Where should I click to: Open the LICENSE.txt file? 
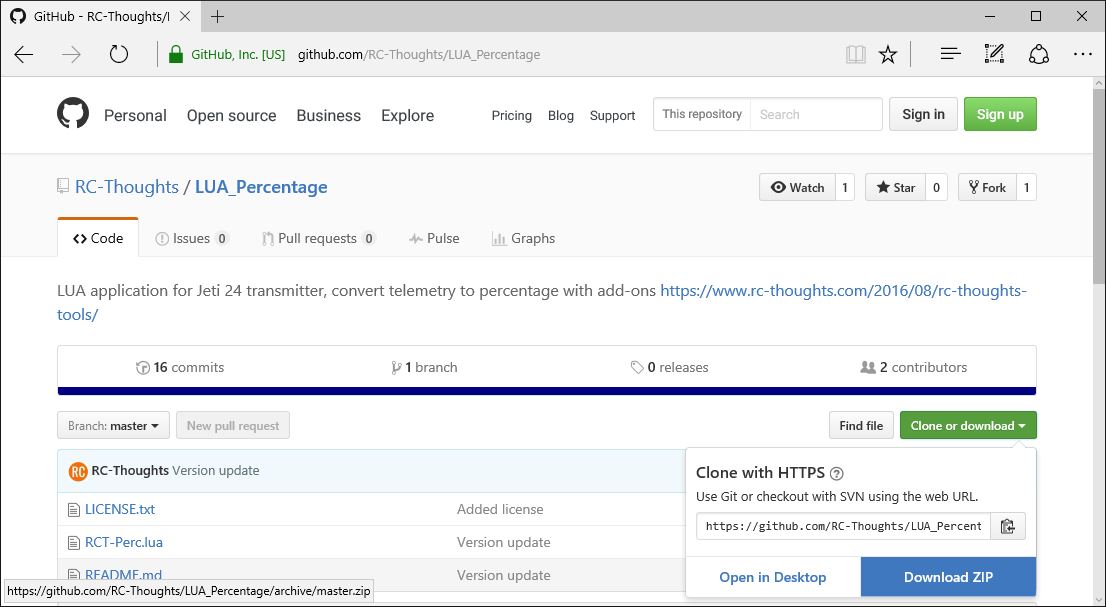tap(120, 509)
